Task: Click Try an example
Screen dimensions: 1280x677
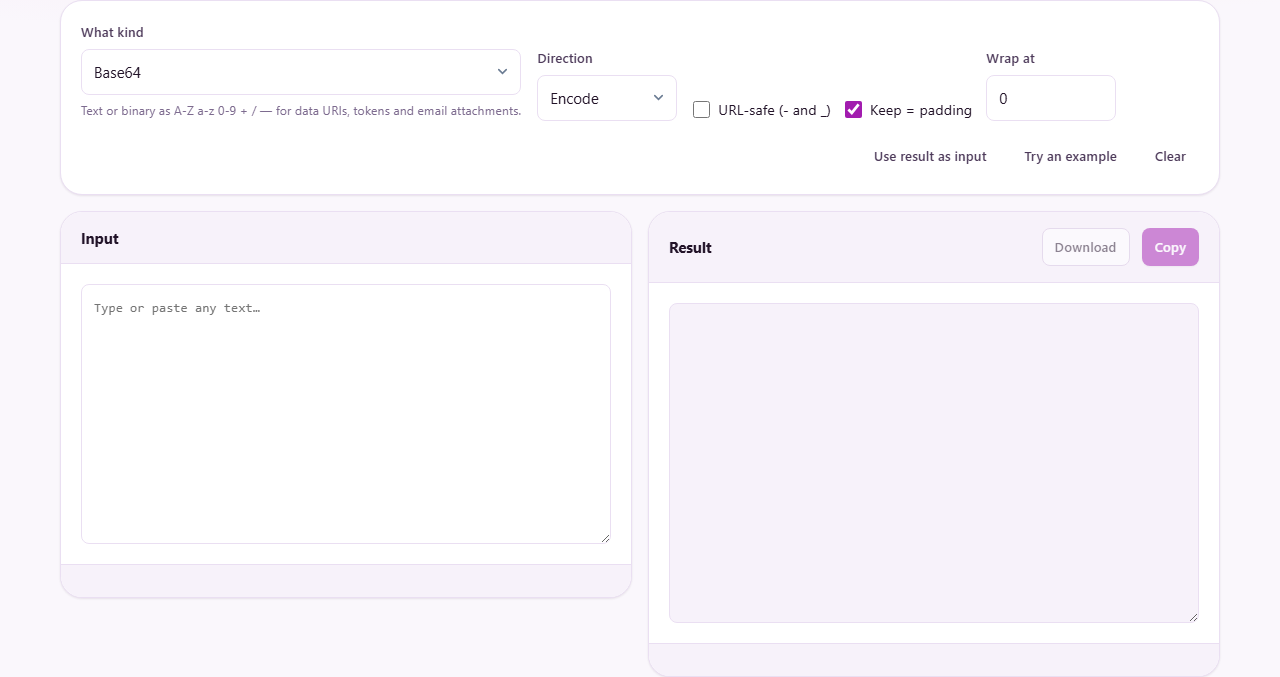Action: point(1070,156)
